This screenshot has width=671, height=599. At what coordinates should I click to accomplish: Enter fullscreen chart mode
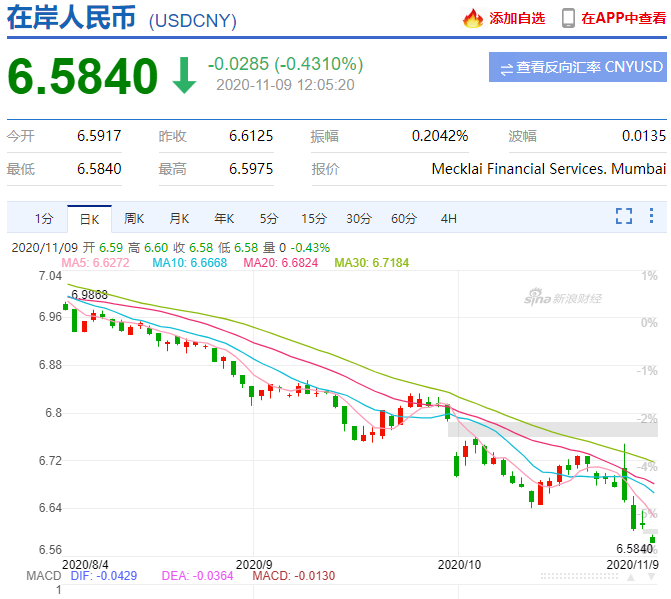[x=624, y=216]
